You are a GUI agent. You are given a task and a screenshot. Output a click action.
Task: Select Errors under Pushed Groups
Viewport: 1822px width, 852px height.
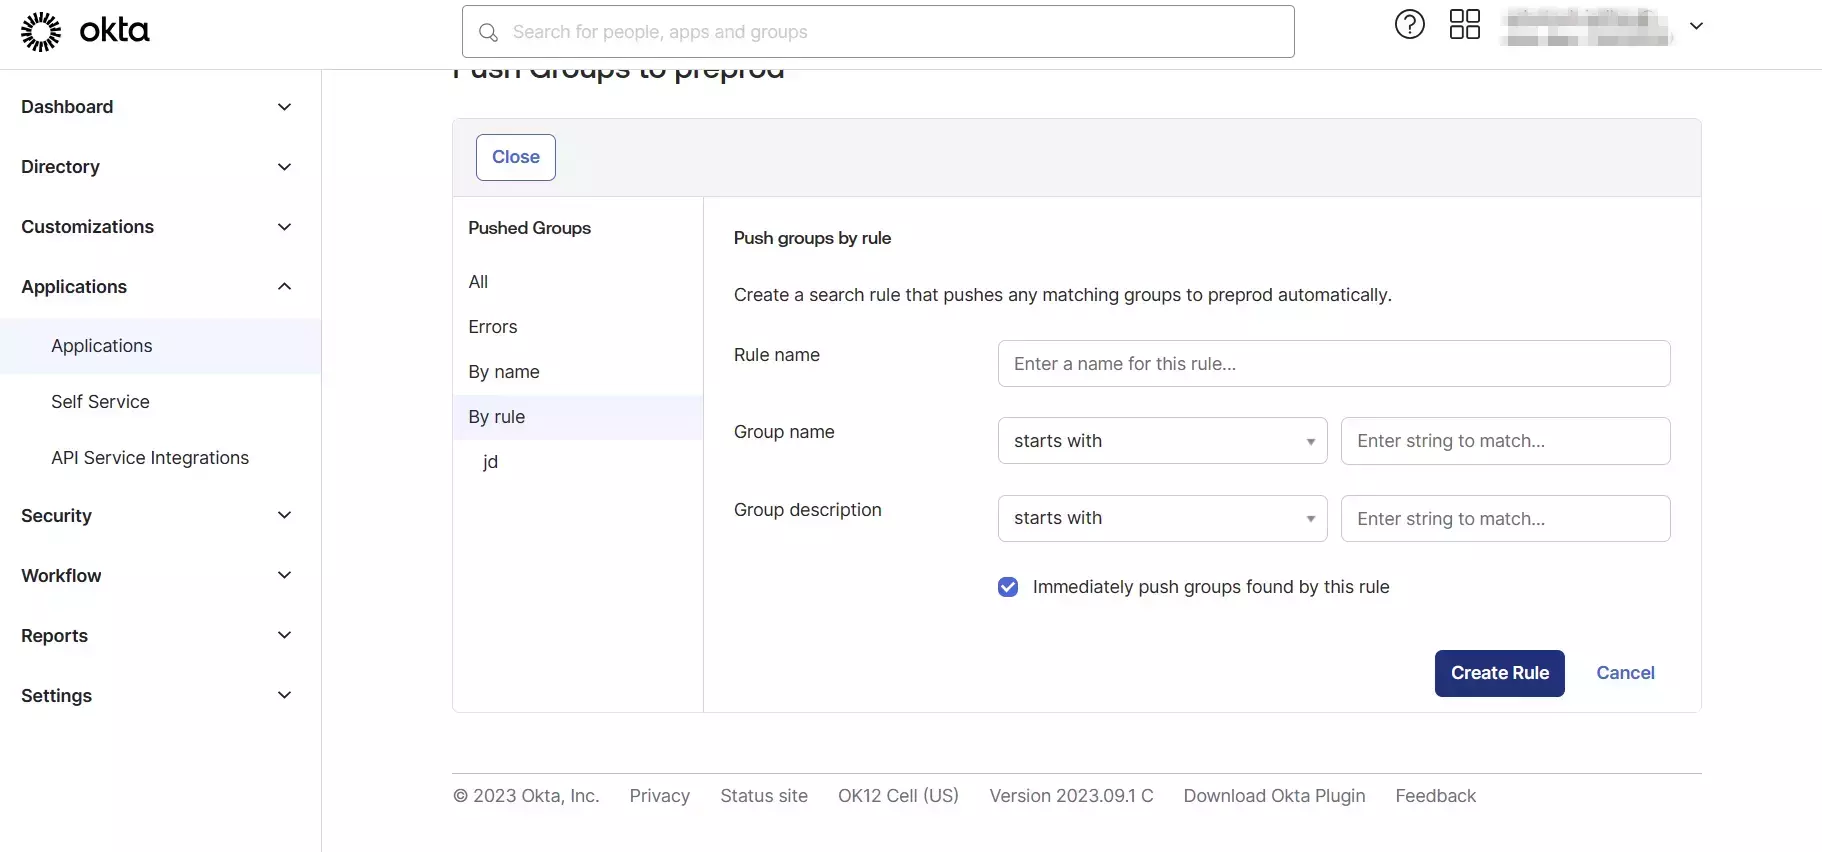click(493, 327)
